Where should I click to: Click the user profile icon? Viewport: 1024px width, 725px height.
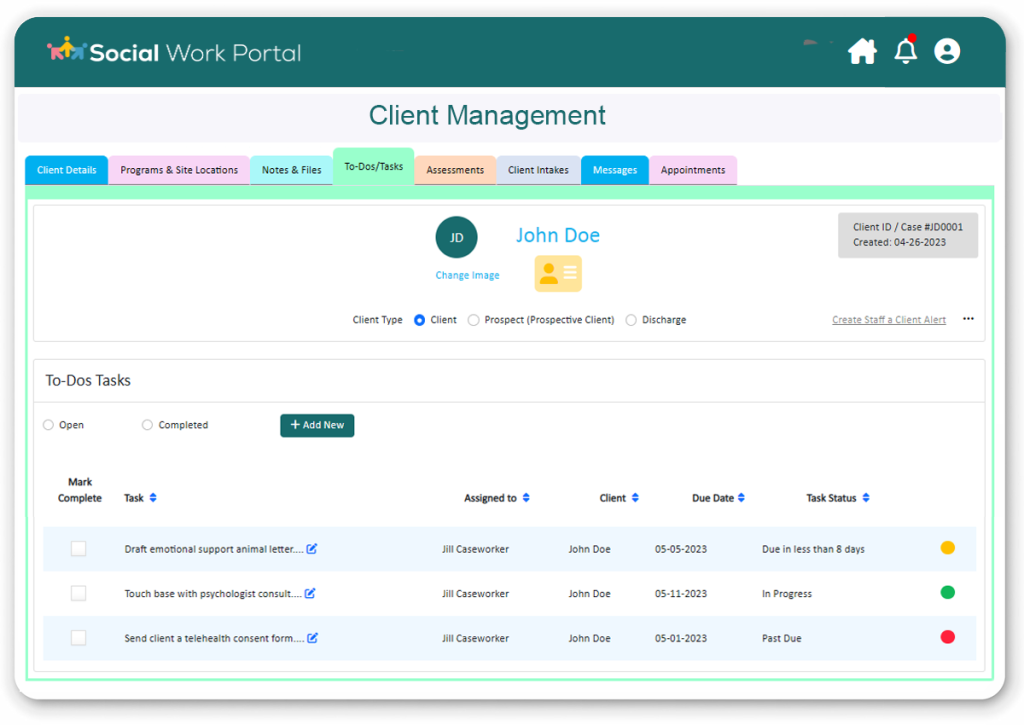pyautogui.click(x=947, y=51)
